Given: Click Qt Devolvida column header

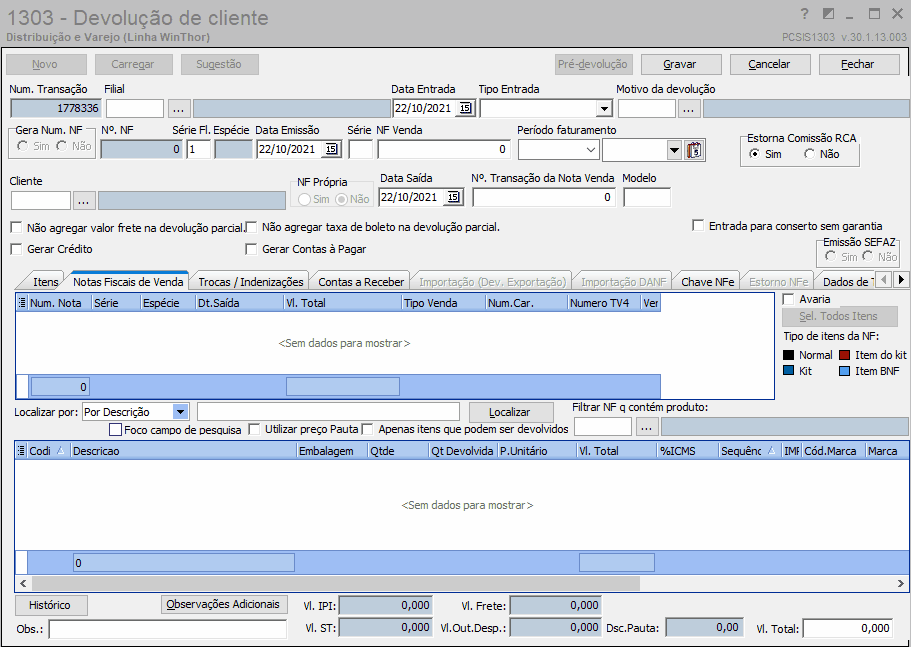Looking at the screenshot, I should 462,451.
